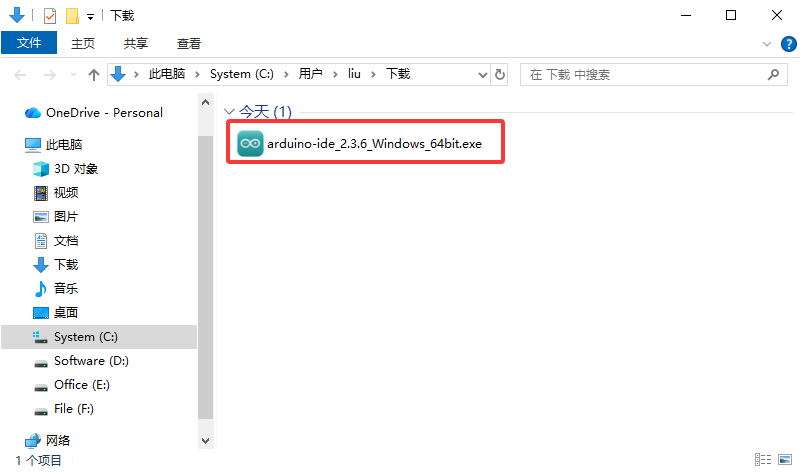This screenshot has height=473, width=801.
Task: Select the System (C:) drive
Action: (99, 337)
